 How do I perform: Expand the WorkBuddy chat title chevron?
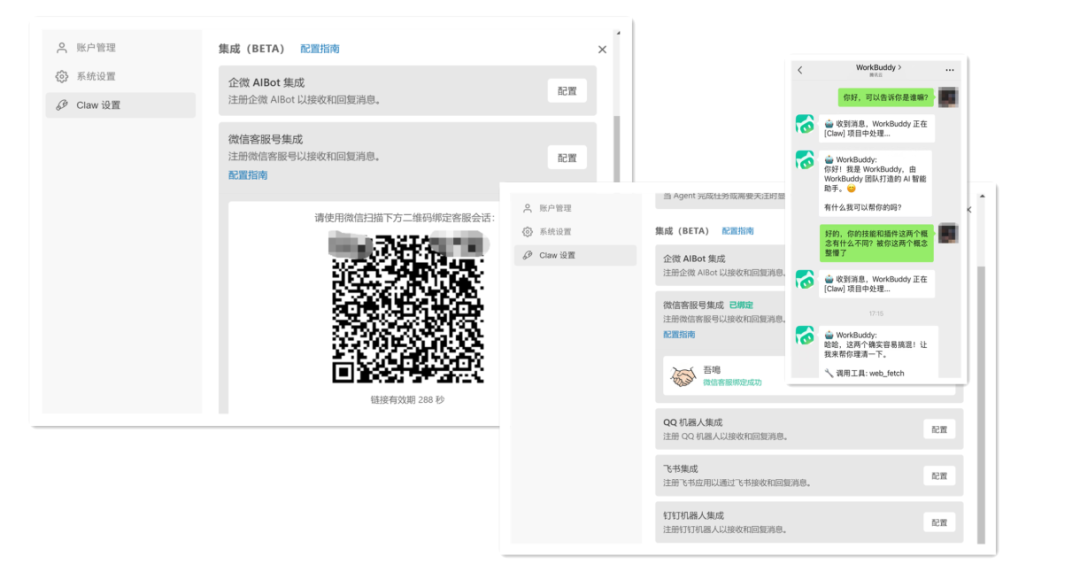click(899, 67)
